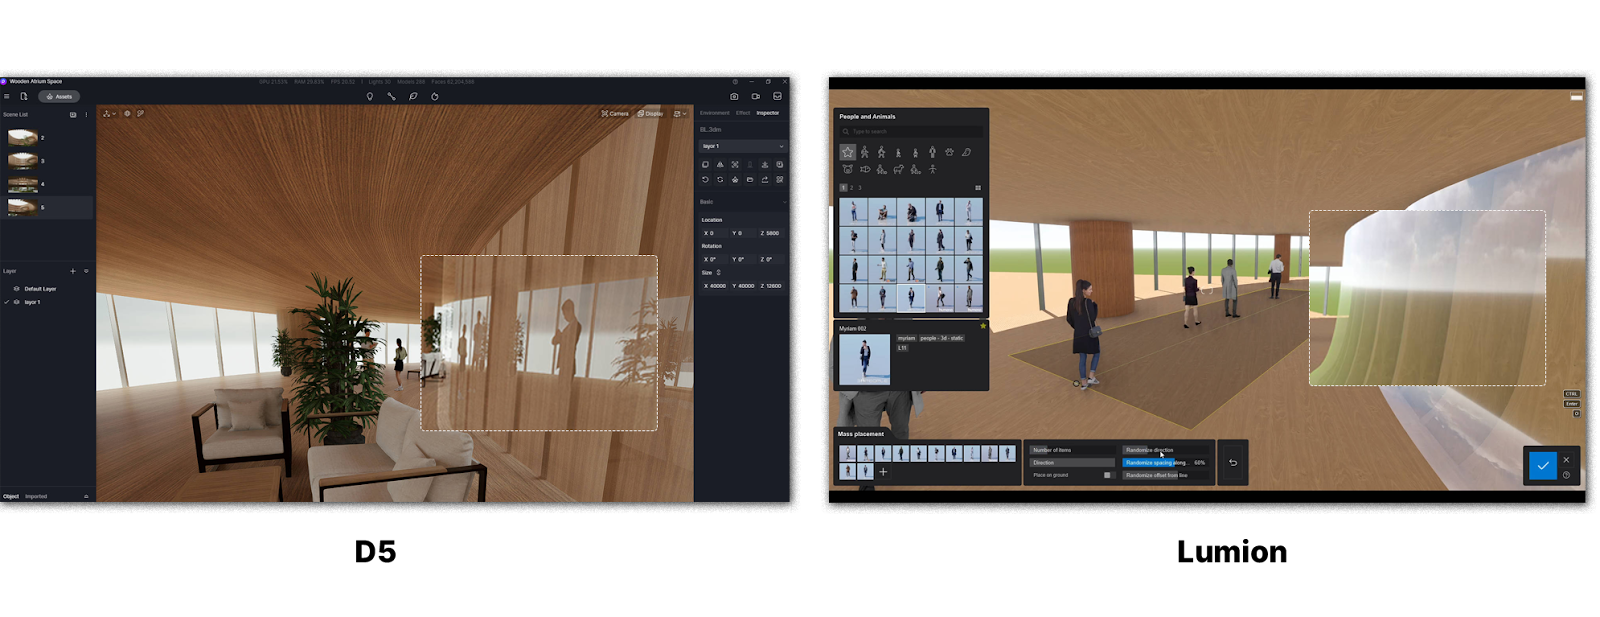
Task: Click the Size Z 12600 field
Action: 771,286
